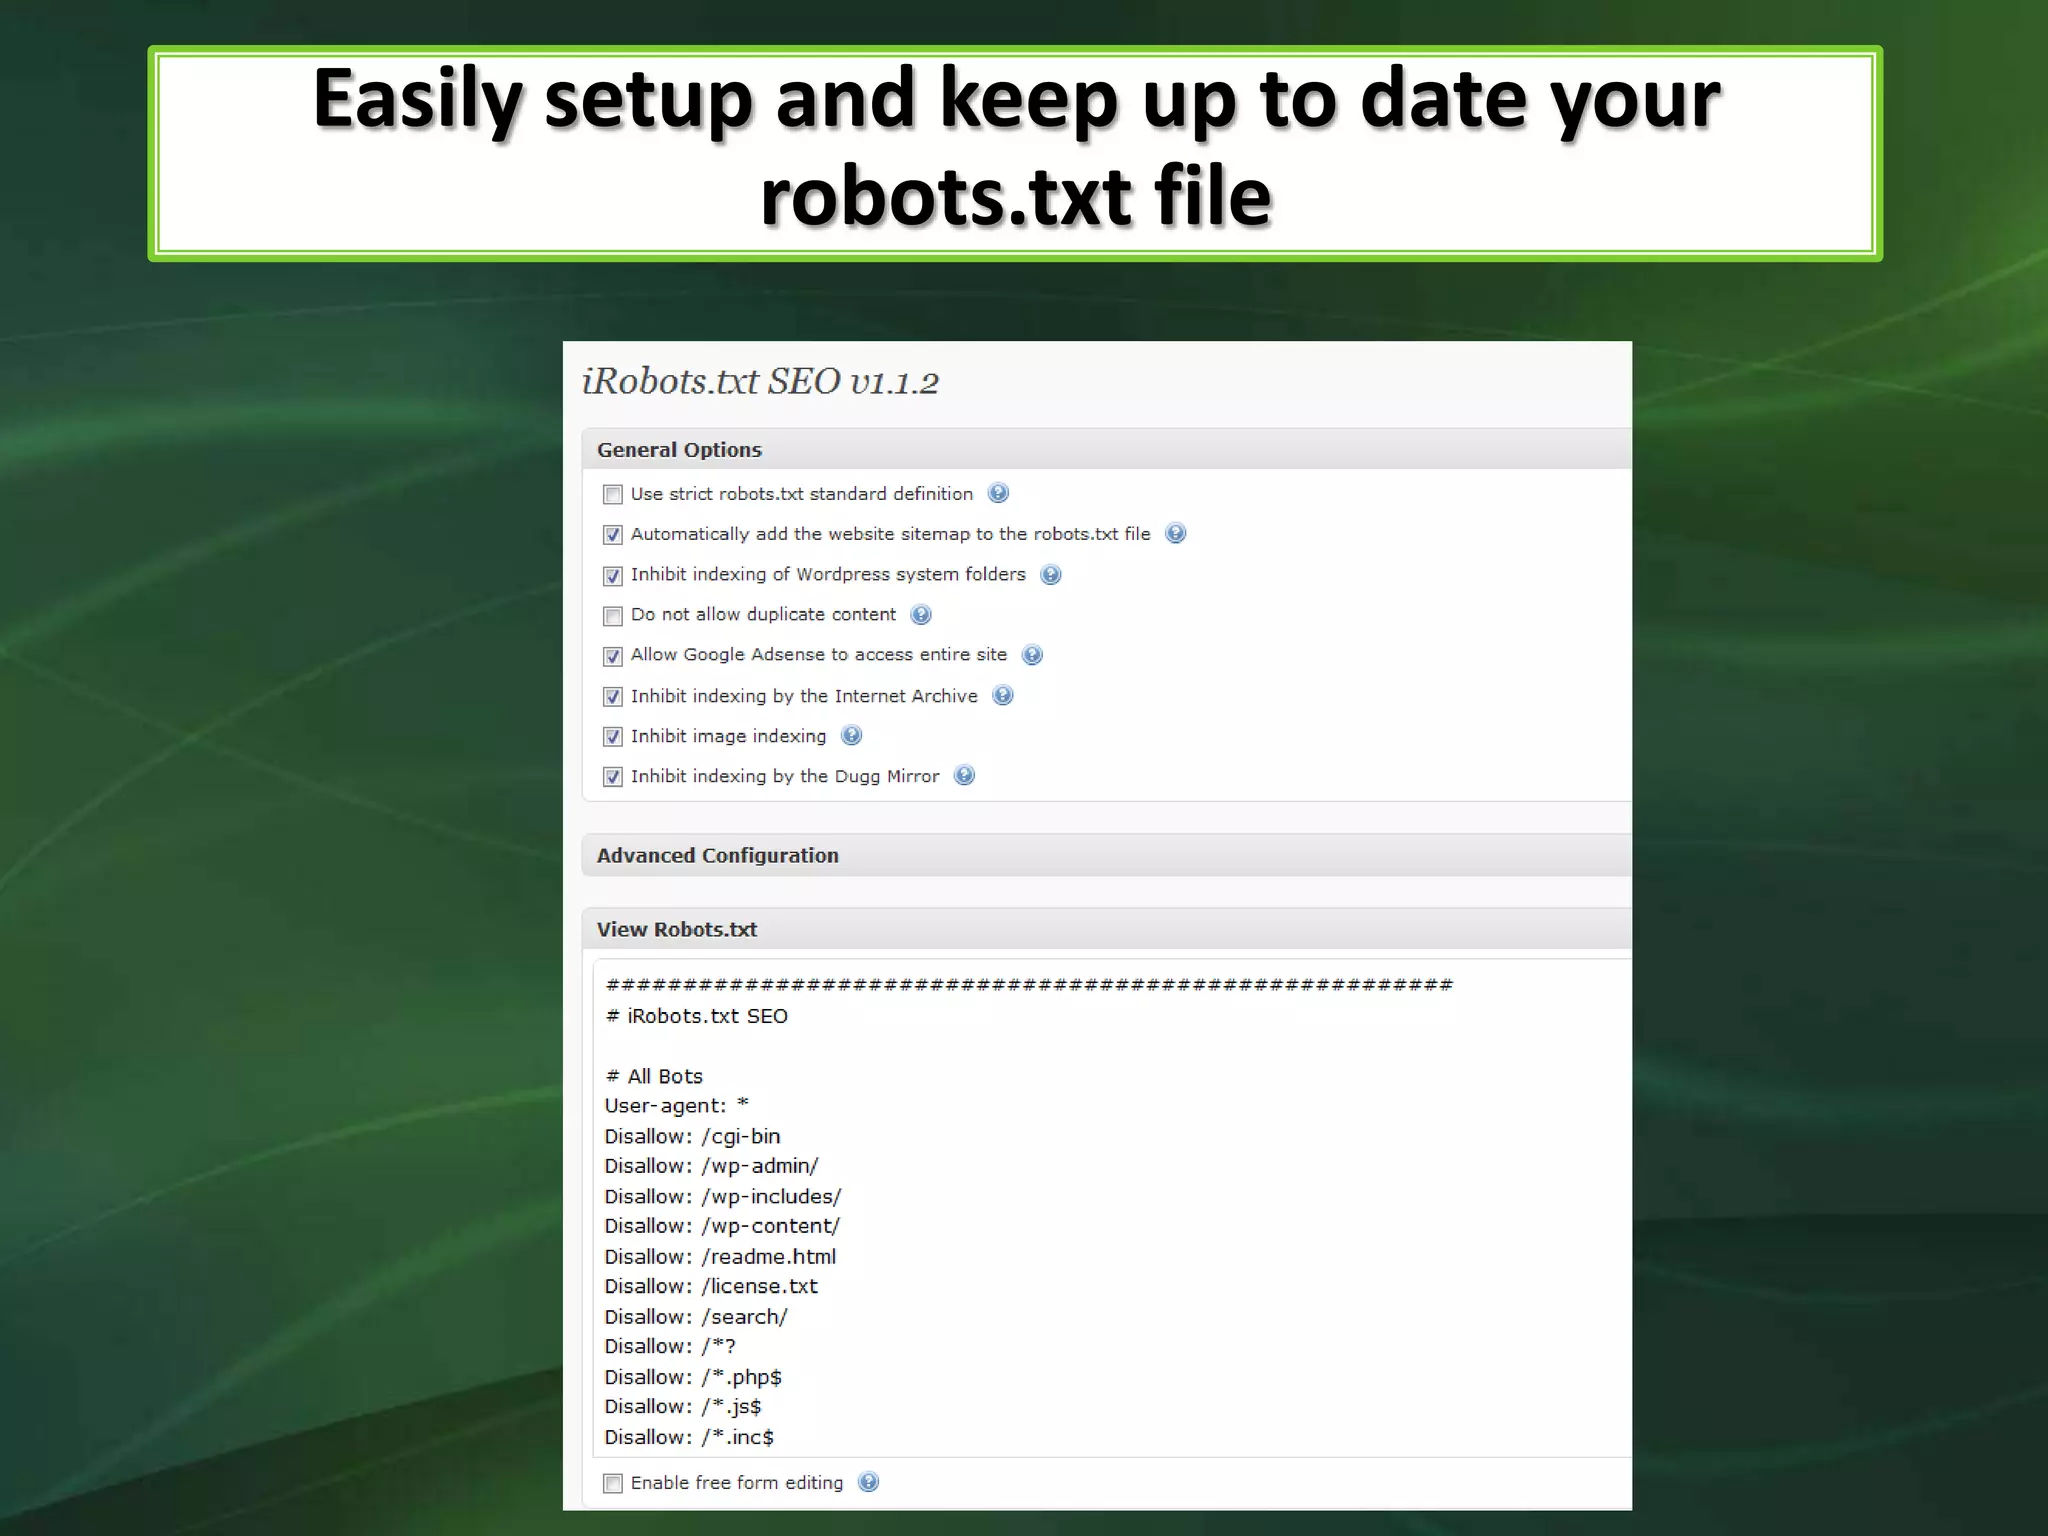Click the 'Disallow: /wp-content/' line

(722, 1226)
